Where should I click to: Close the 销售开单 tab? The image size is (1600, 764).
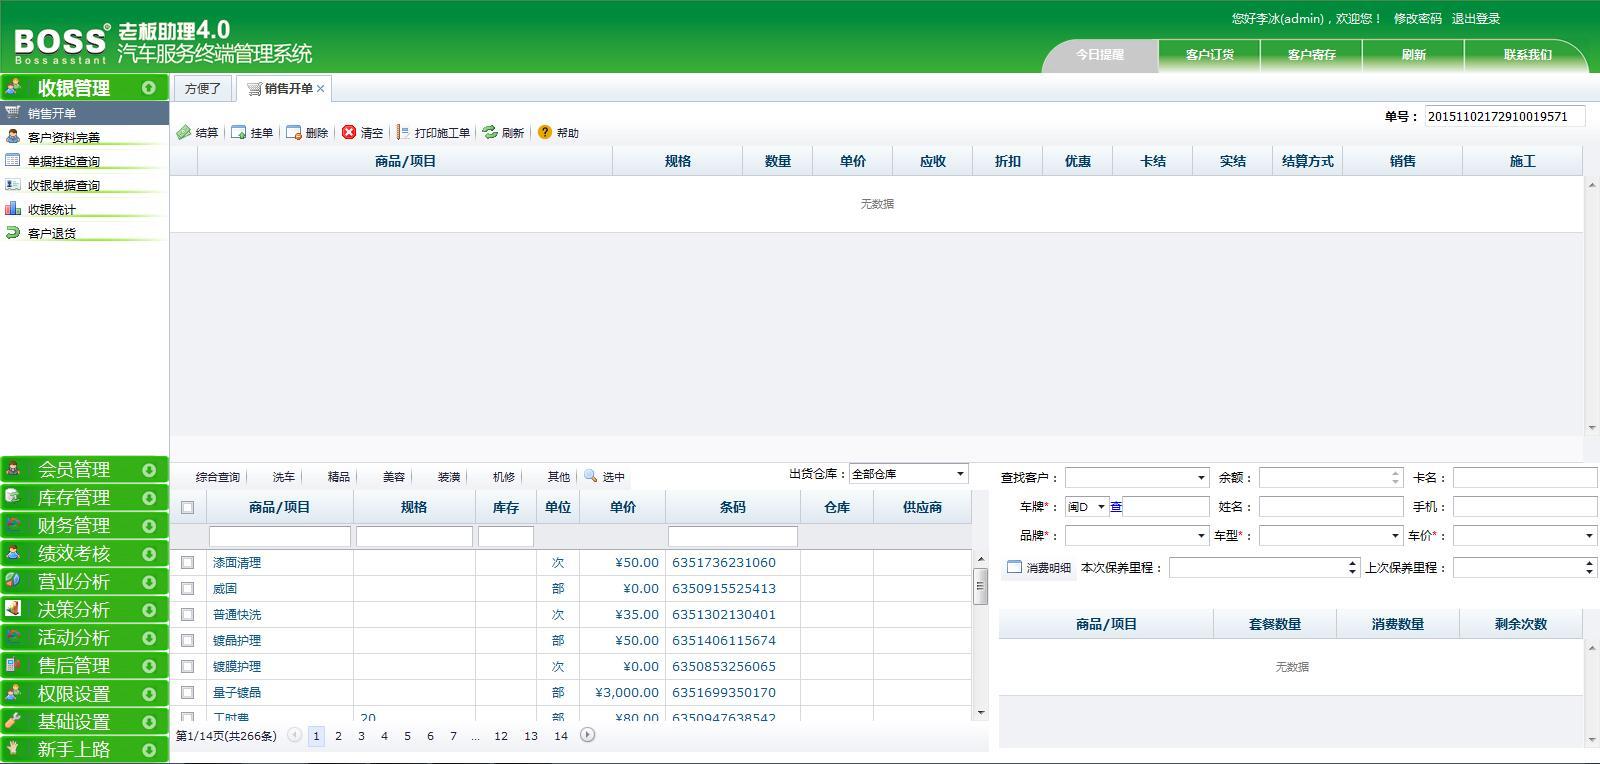(x=321, y=89)
